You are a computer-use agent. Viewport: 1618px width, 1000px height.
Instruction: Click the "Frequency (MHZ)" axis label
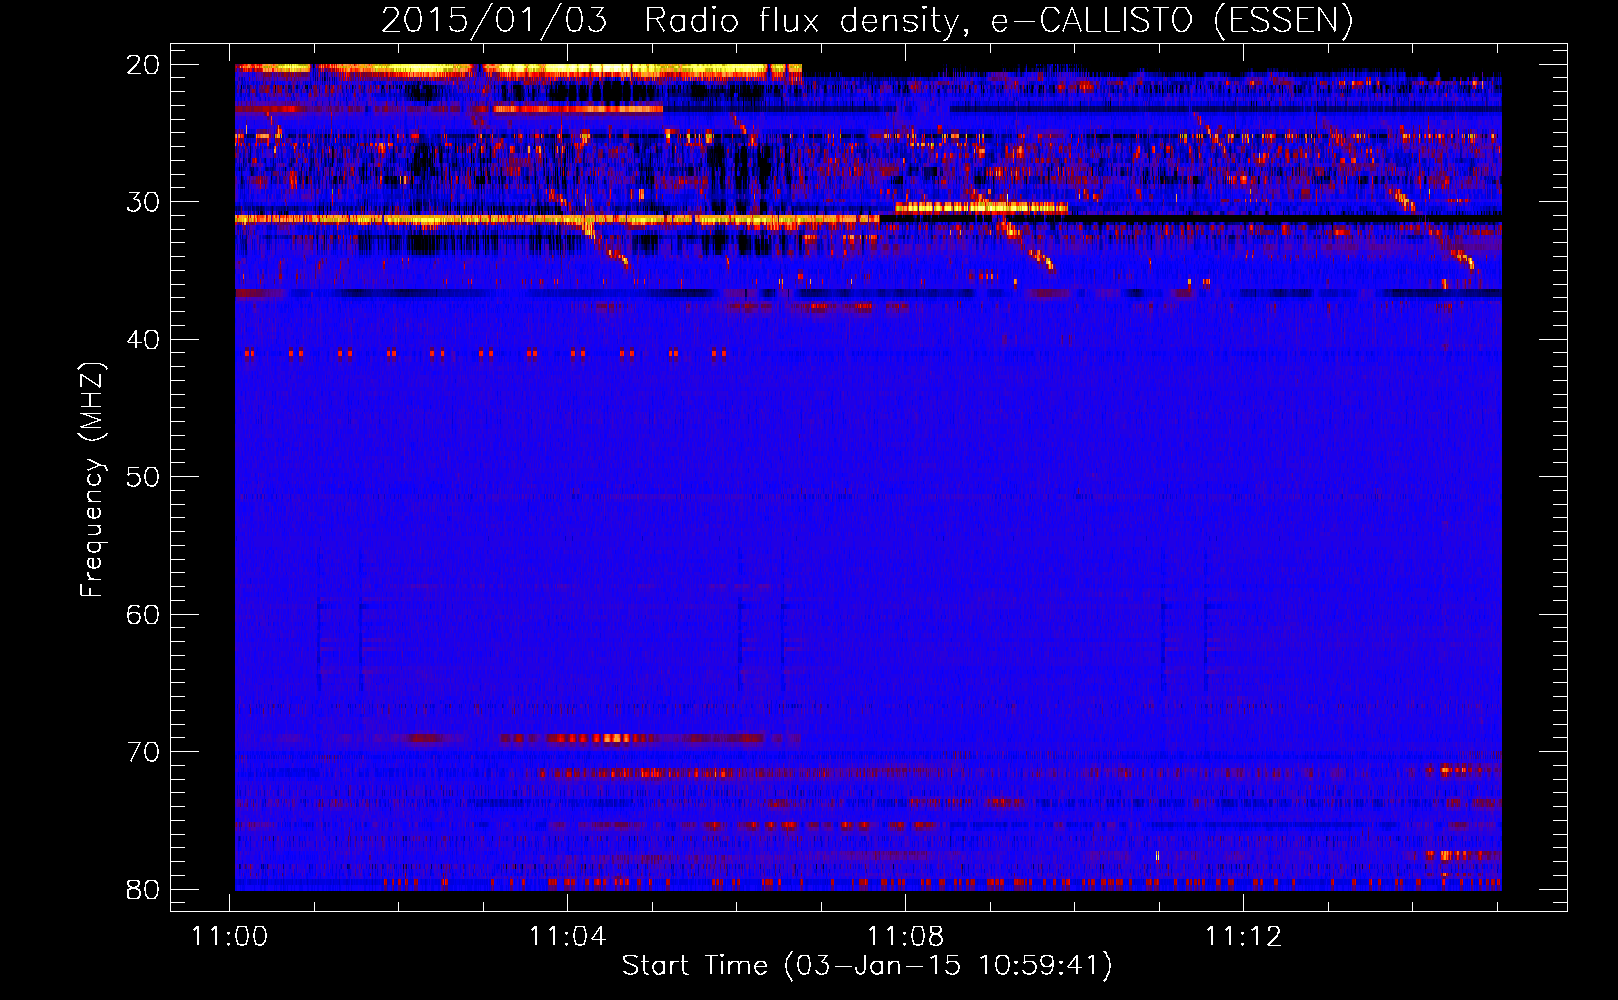click(92, 480)
